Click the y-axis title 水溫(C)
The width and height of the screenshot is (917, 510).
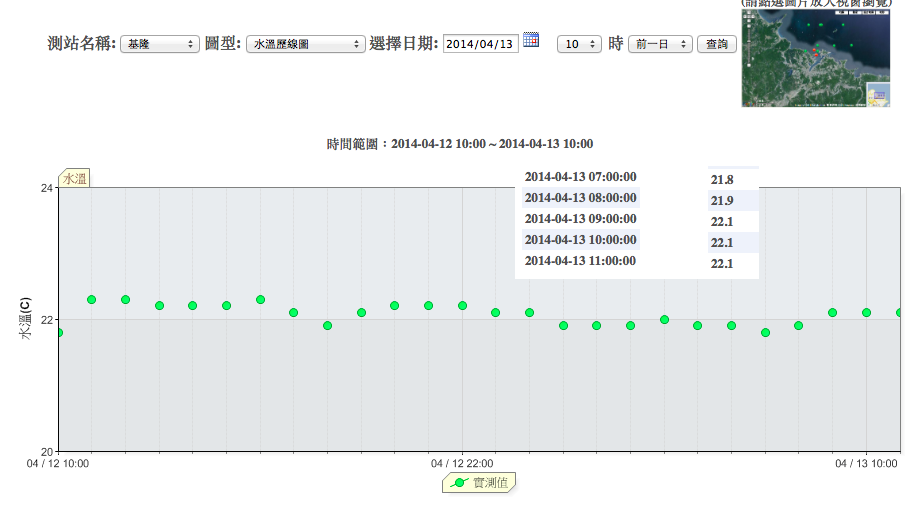(x=25, y=318)
